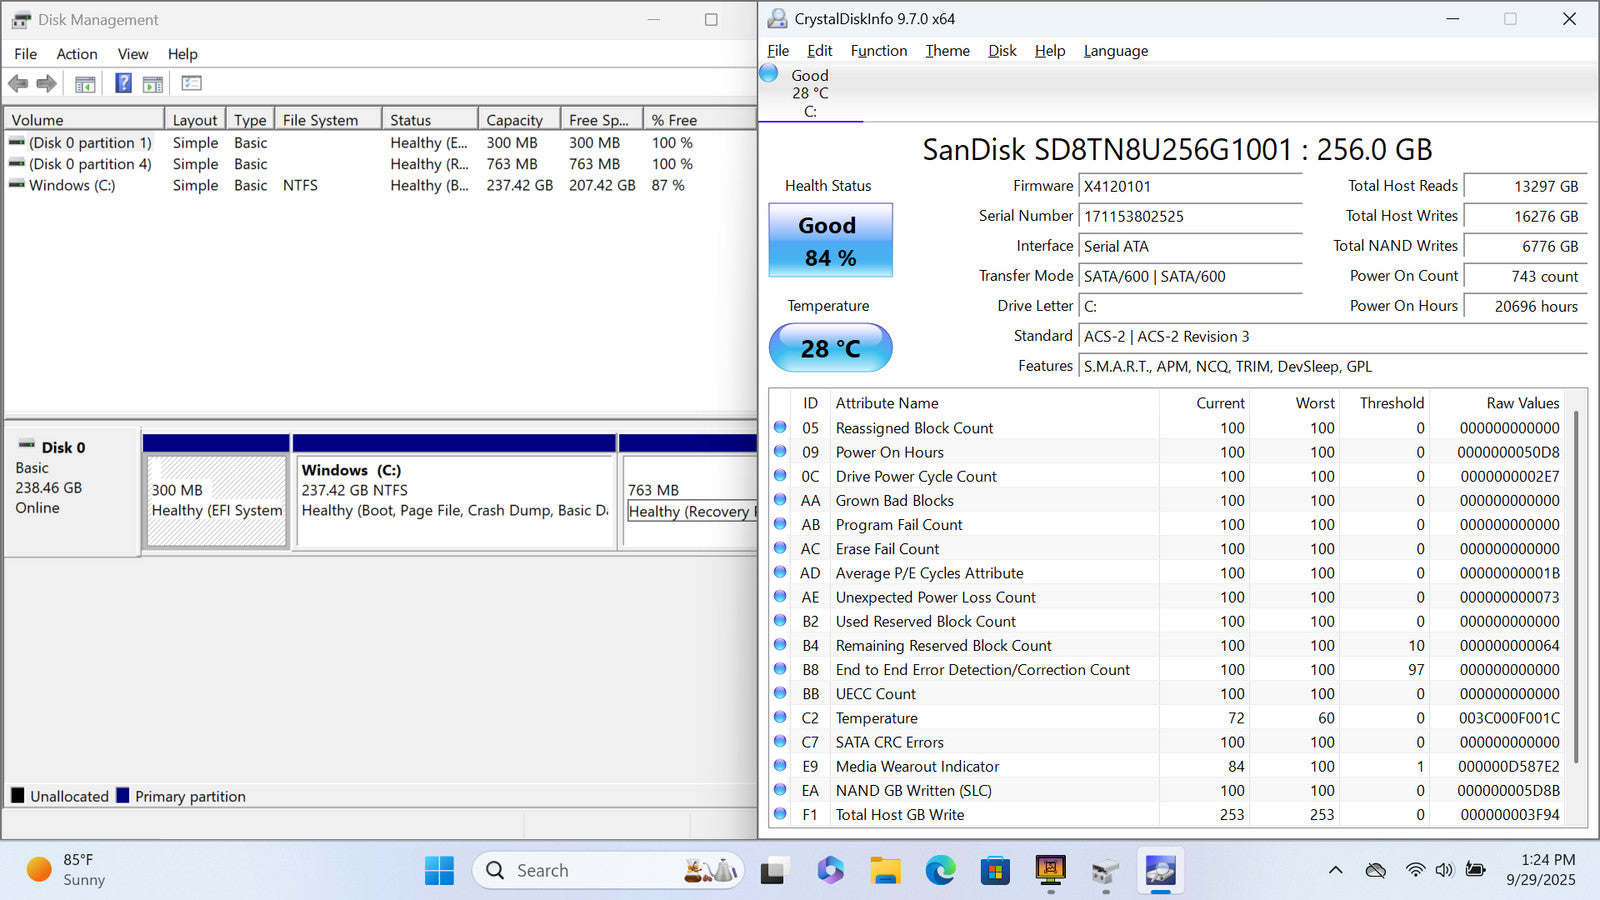1600x900 pixels.
Task: Click Show/Hide Action Pane toolbar icon
Action: [x=153, y=84]
